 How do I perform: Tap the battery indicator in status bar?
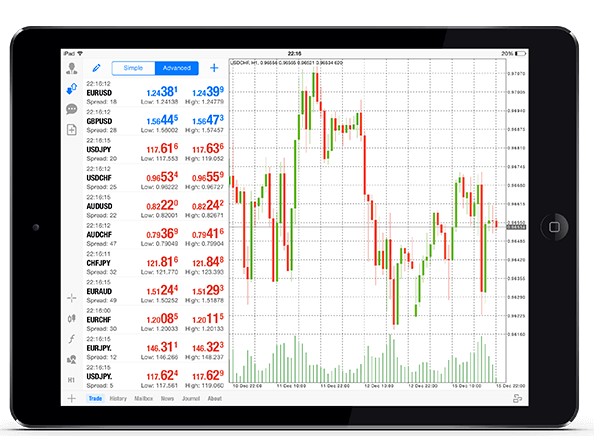(521, 53)
